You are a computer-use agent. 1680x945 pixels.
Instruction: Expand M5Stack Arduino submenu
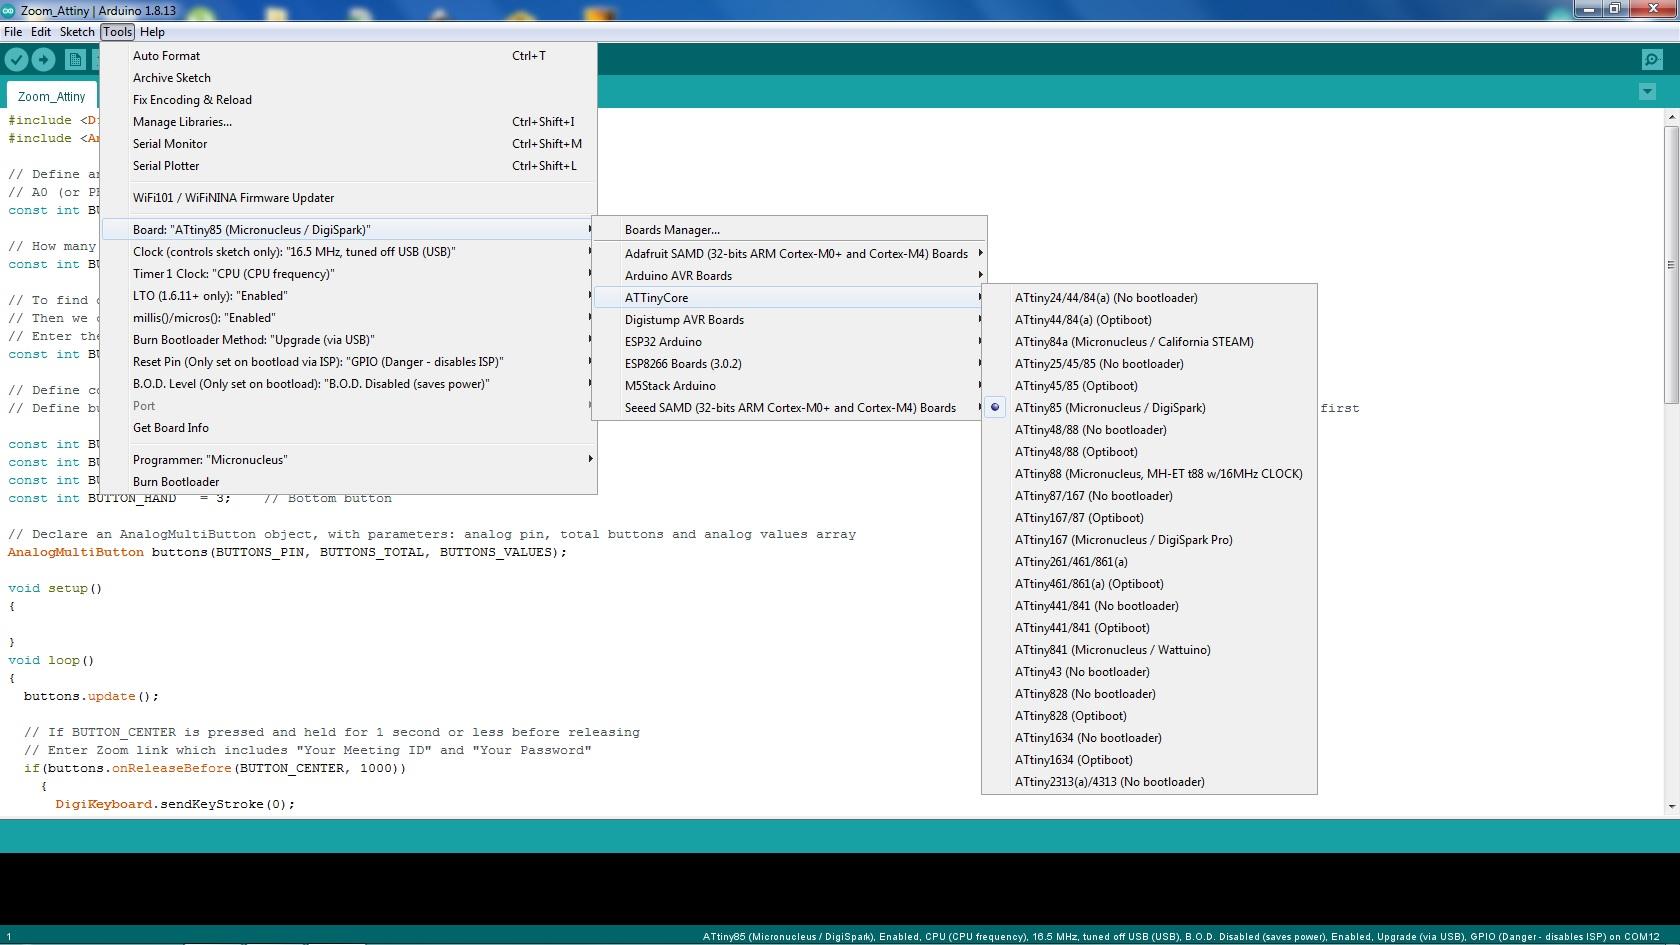pos(790,386)
